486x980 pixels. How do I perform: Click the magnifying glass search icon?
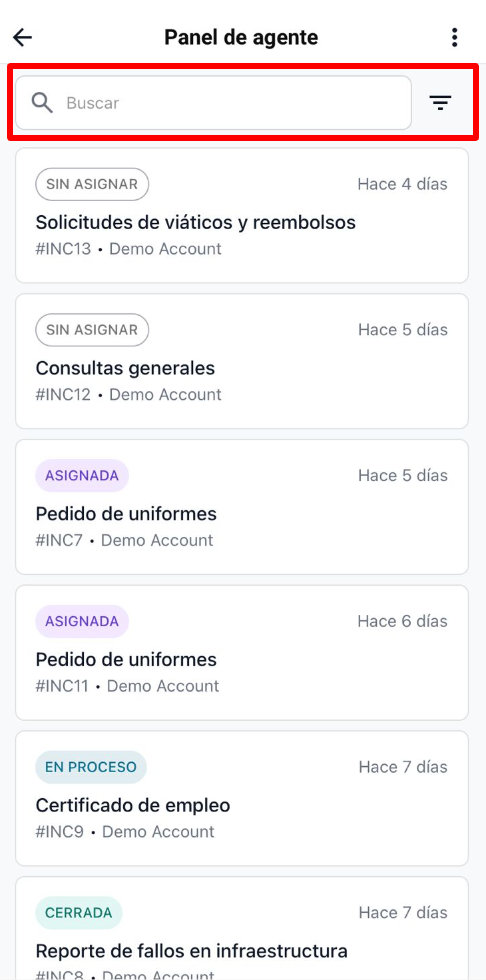(x=42, y=102)
